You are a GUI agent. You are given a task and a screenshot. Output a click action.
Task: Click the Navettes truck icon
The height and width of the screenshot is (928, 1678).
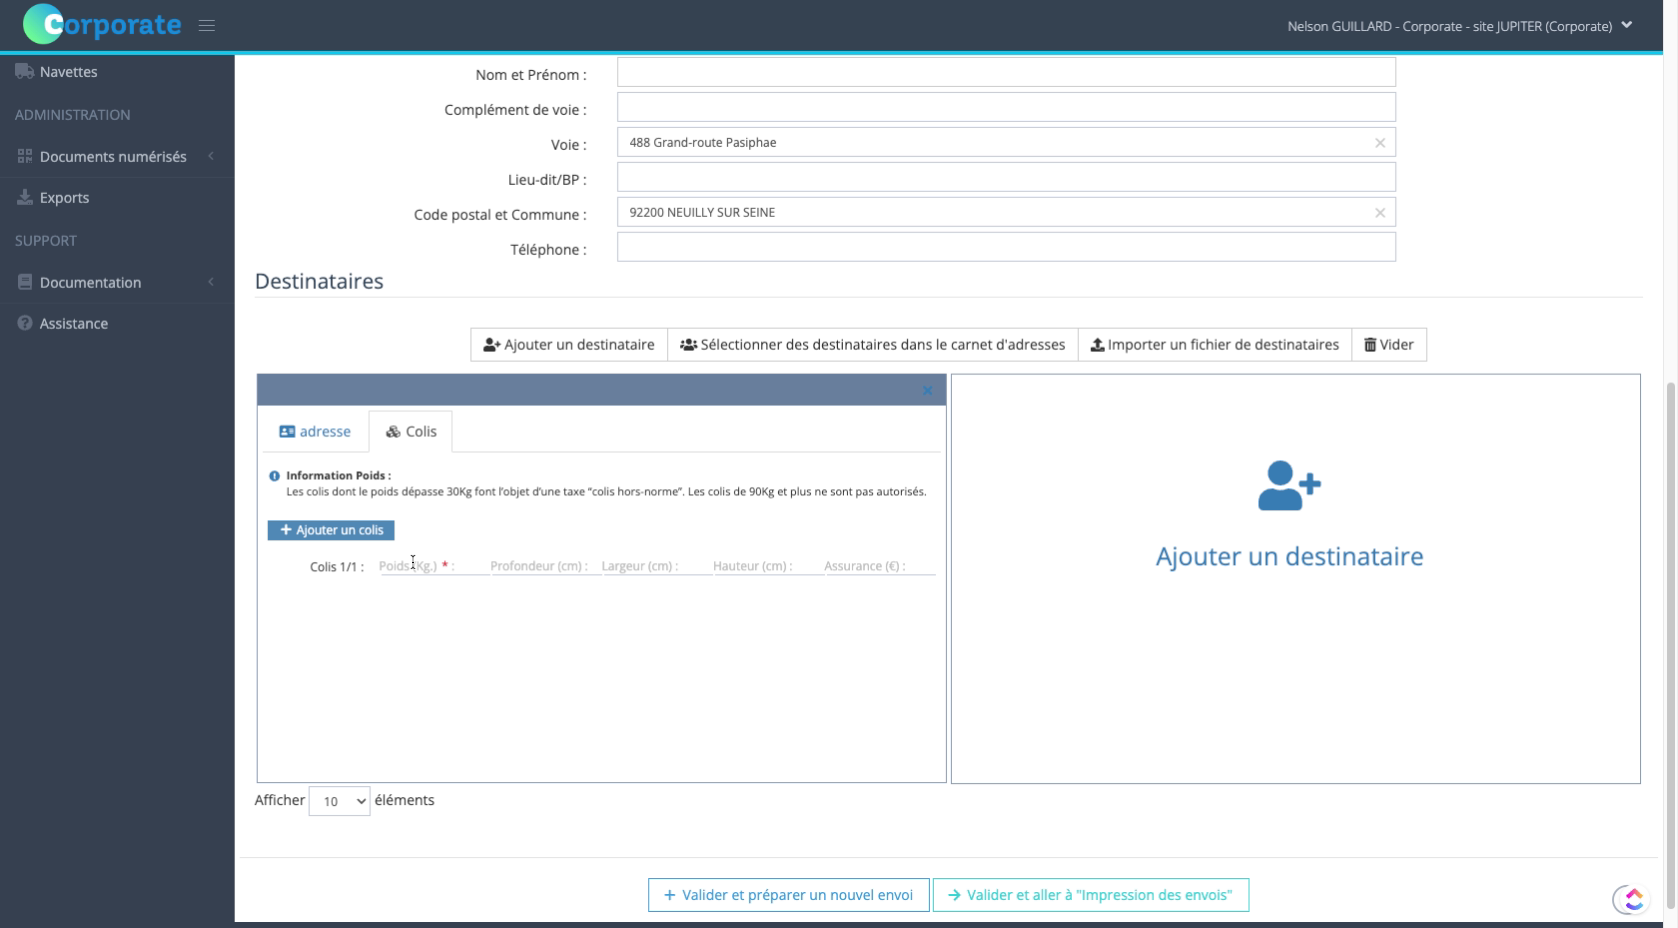25,72
